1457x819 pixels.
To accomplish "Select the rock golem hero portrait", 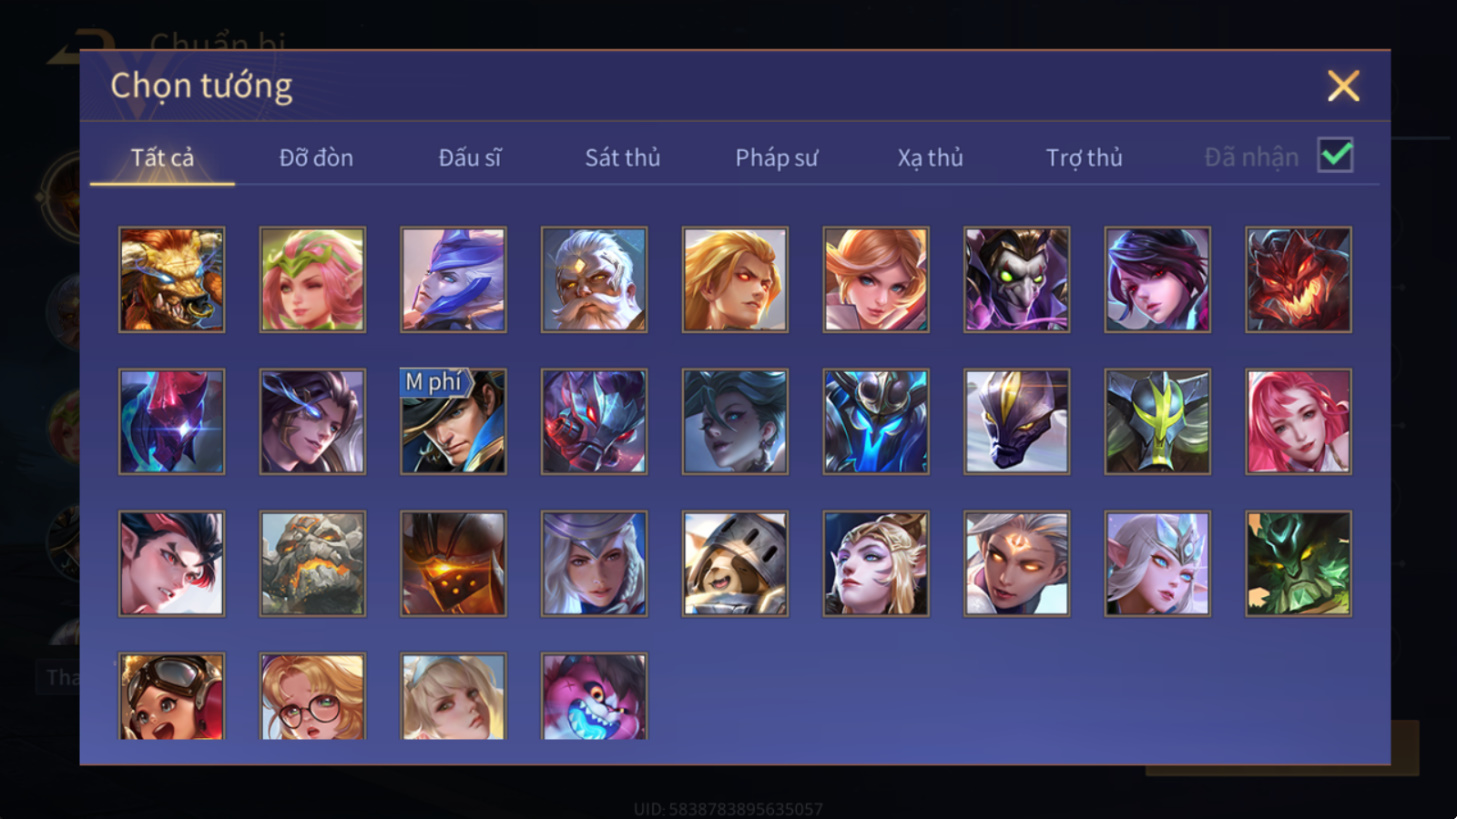I will 312,563.
